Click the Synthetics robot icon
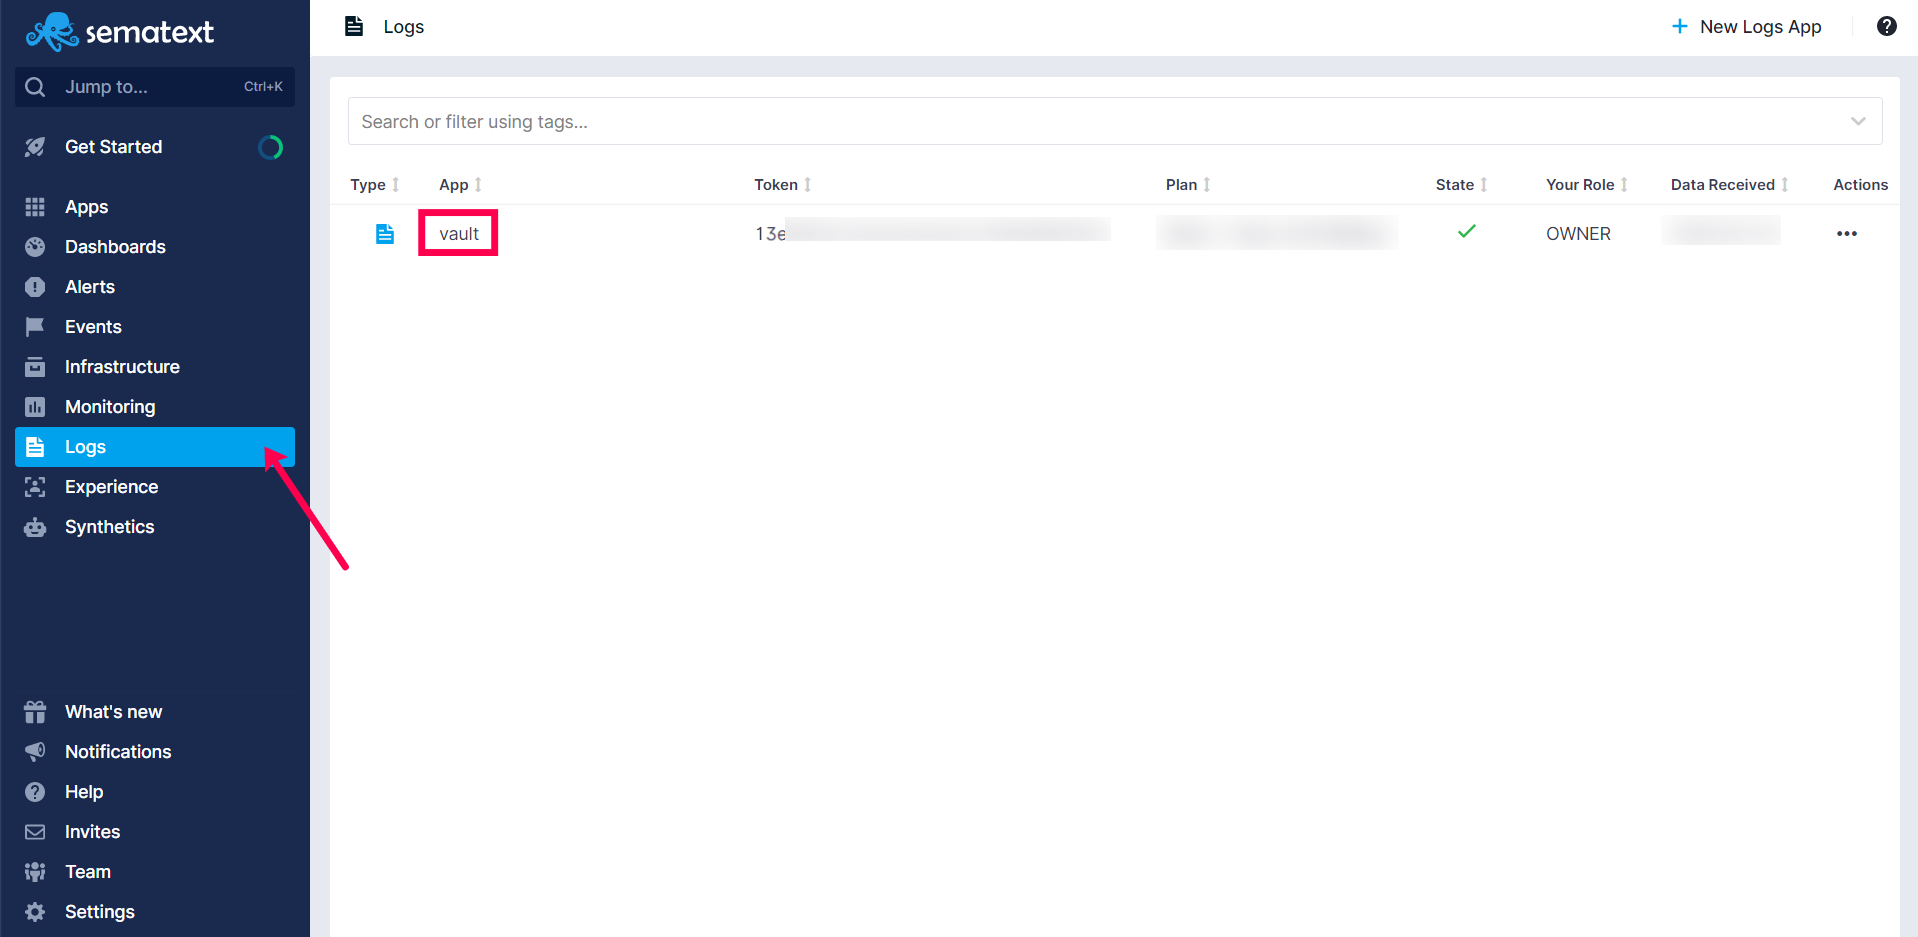 (x=35, y=527)
